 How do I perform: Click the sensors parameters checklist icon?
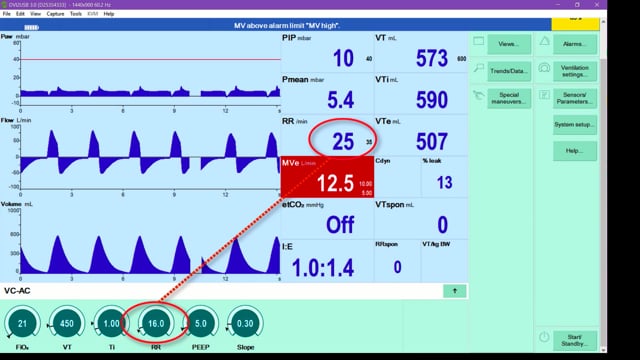544,95
